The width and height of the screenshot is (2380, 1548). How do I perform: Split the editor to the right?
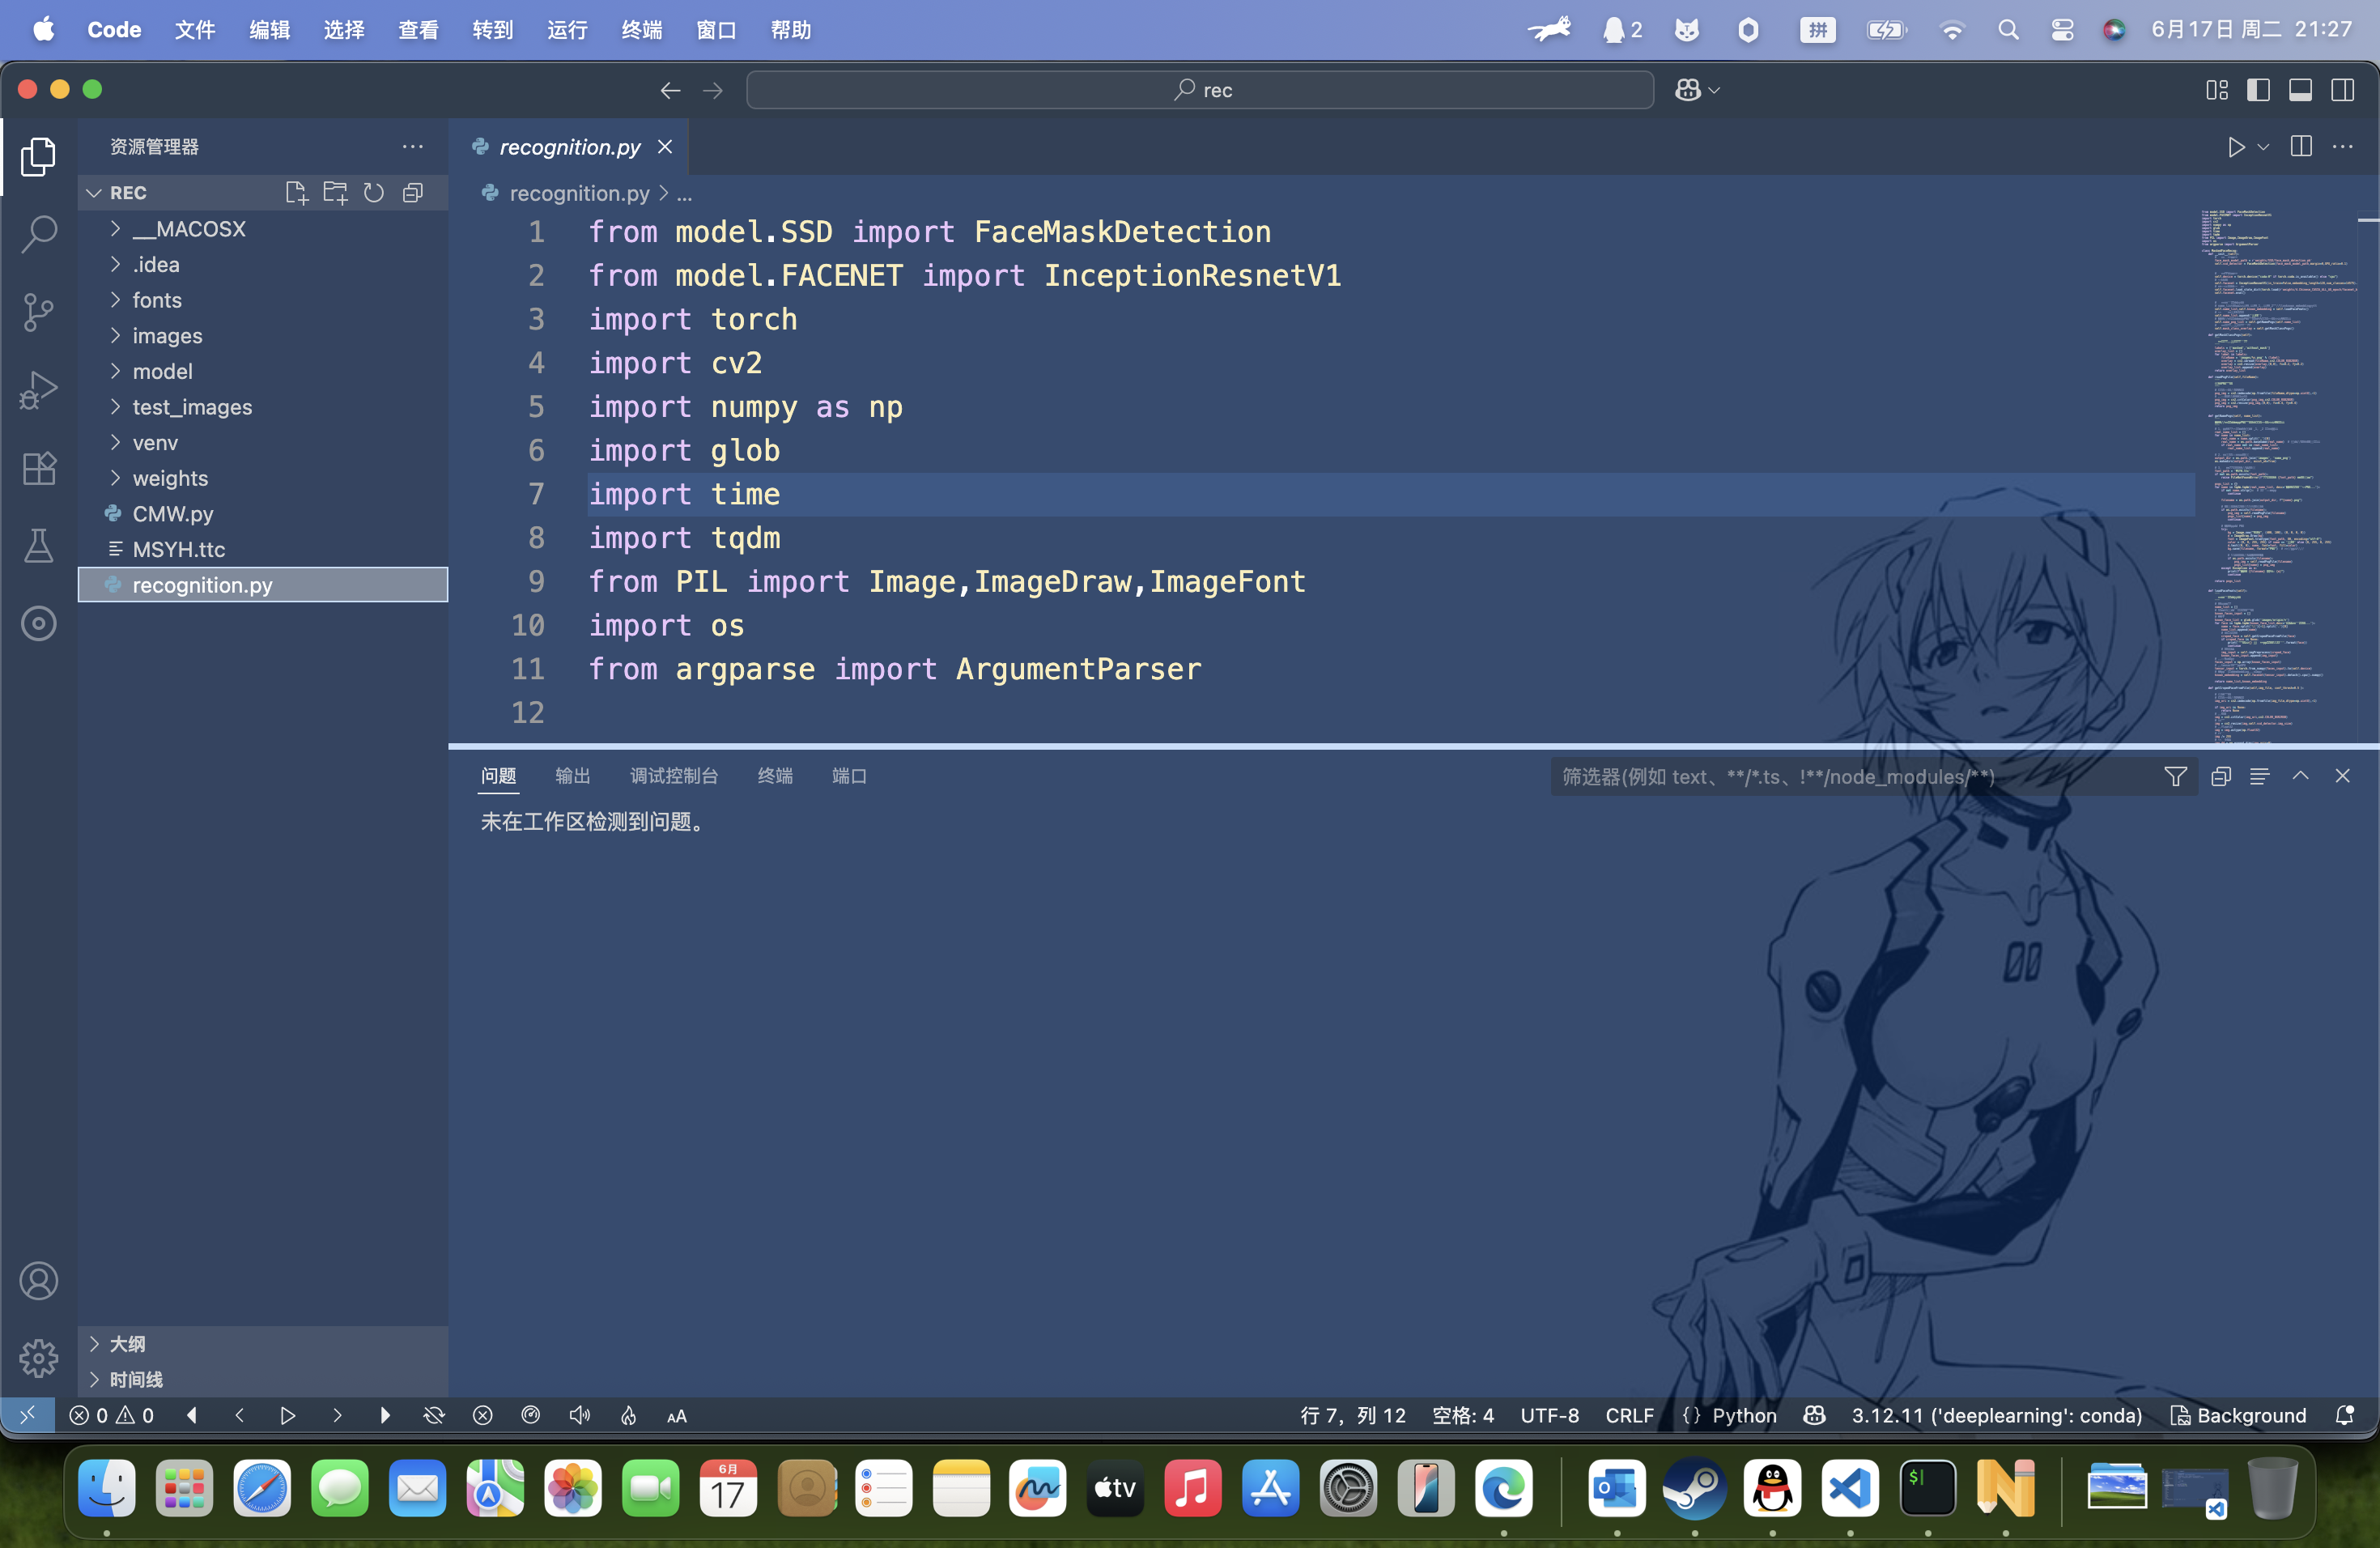[2301, 147]
